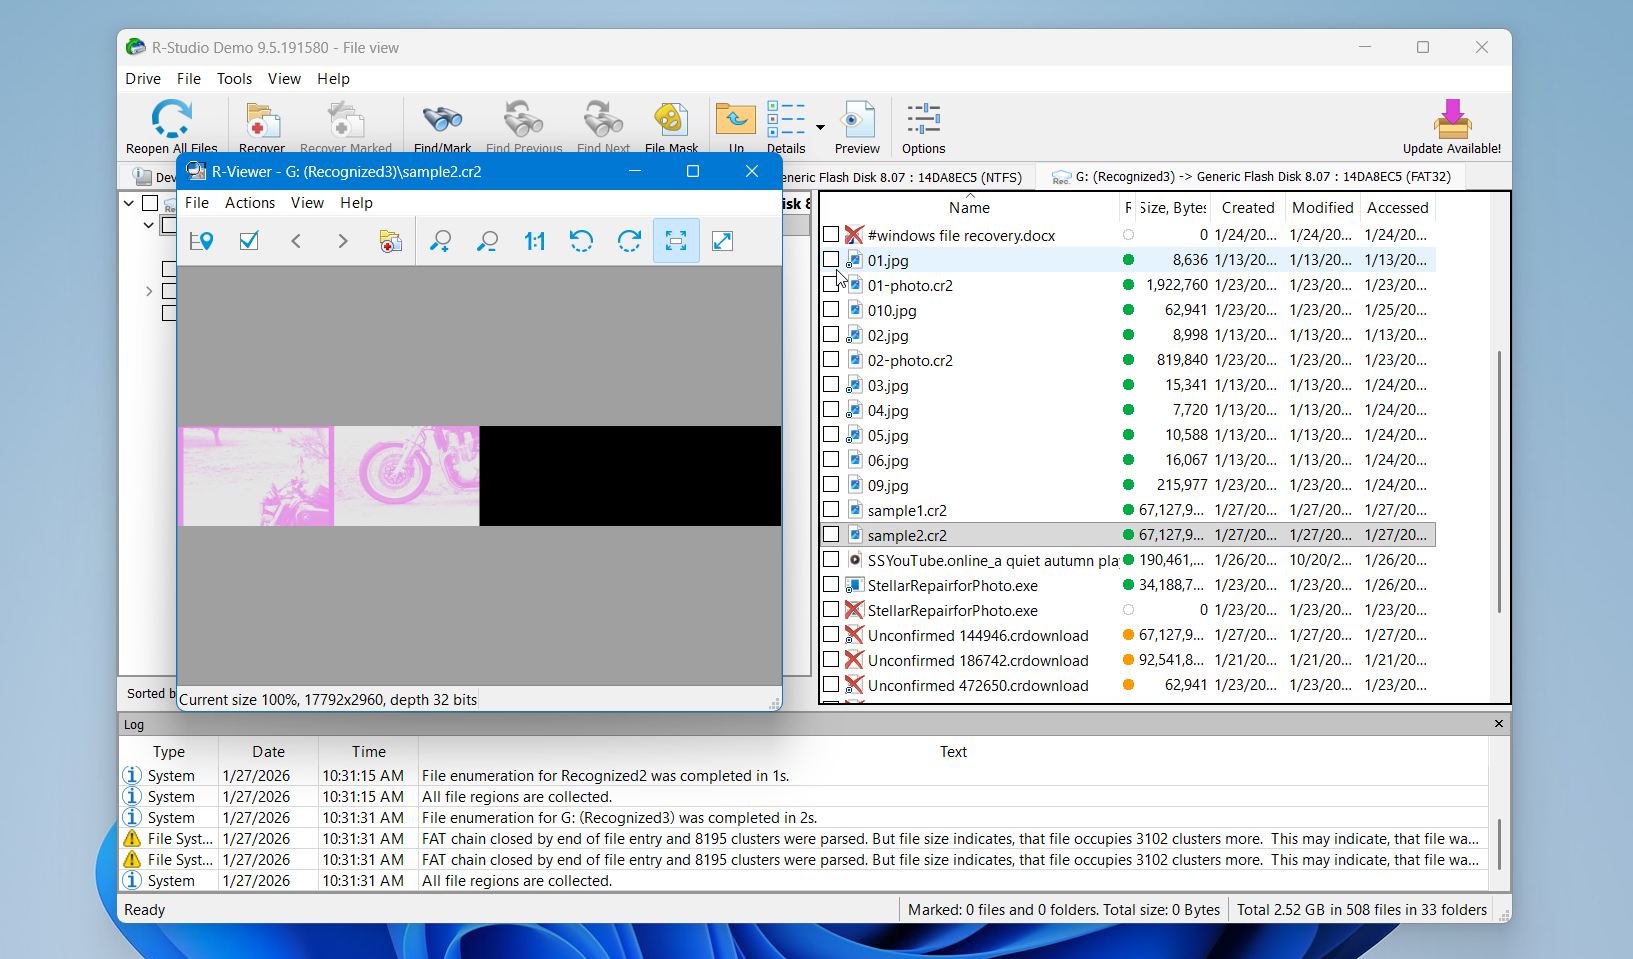
Task: Open the Actions menu in R-Viewer
Action: [249, 203]
